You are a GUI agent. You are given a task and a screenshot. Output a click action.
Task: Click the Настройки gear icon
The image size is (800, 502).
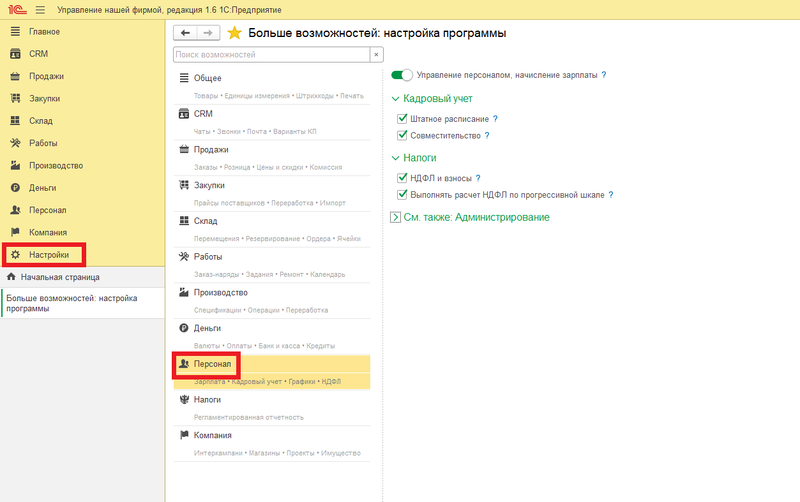(x=15, y=255)
